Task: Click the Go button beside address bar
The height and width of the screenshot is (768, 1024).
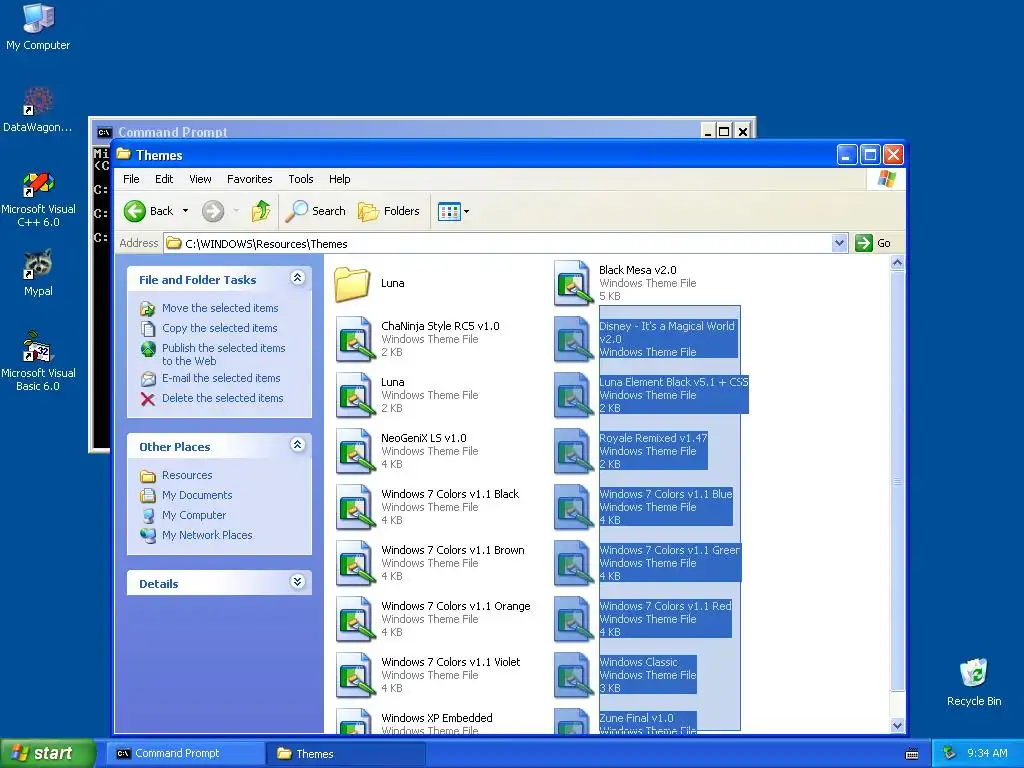Action: tap(873, 243)
